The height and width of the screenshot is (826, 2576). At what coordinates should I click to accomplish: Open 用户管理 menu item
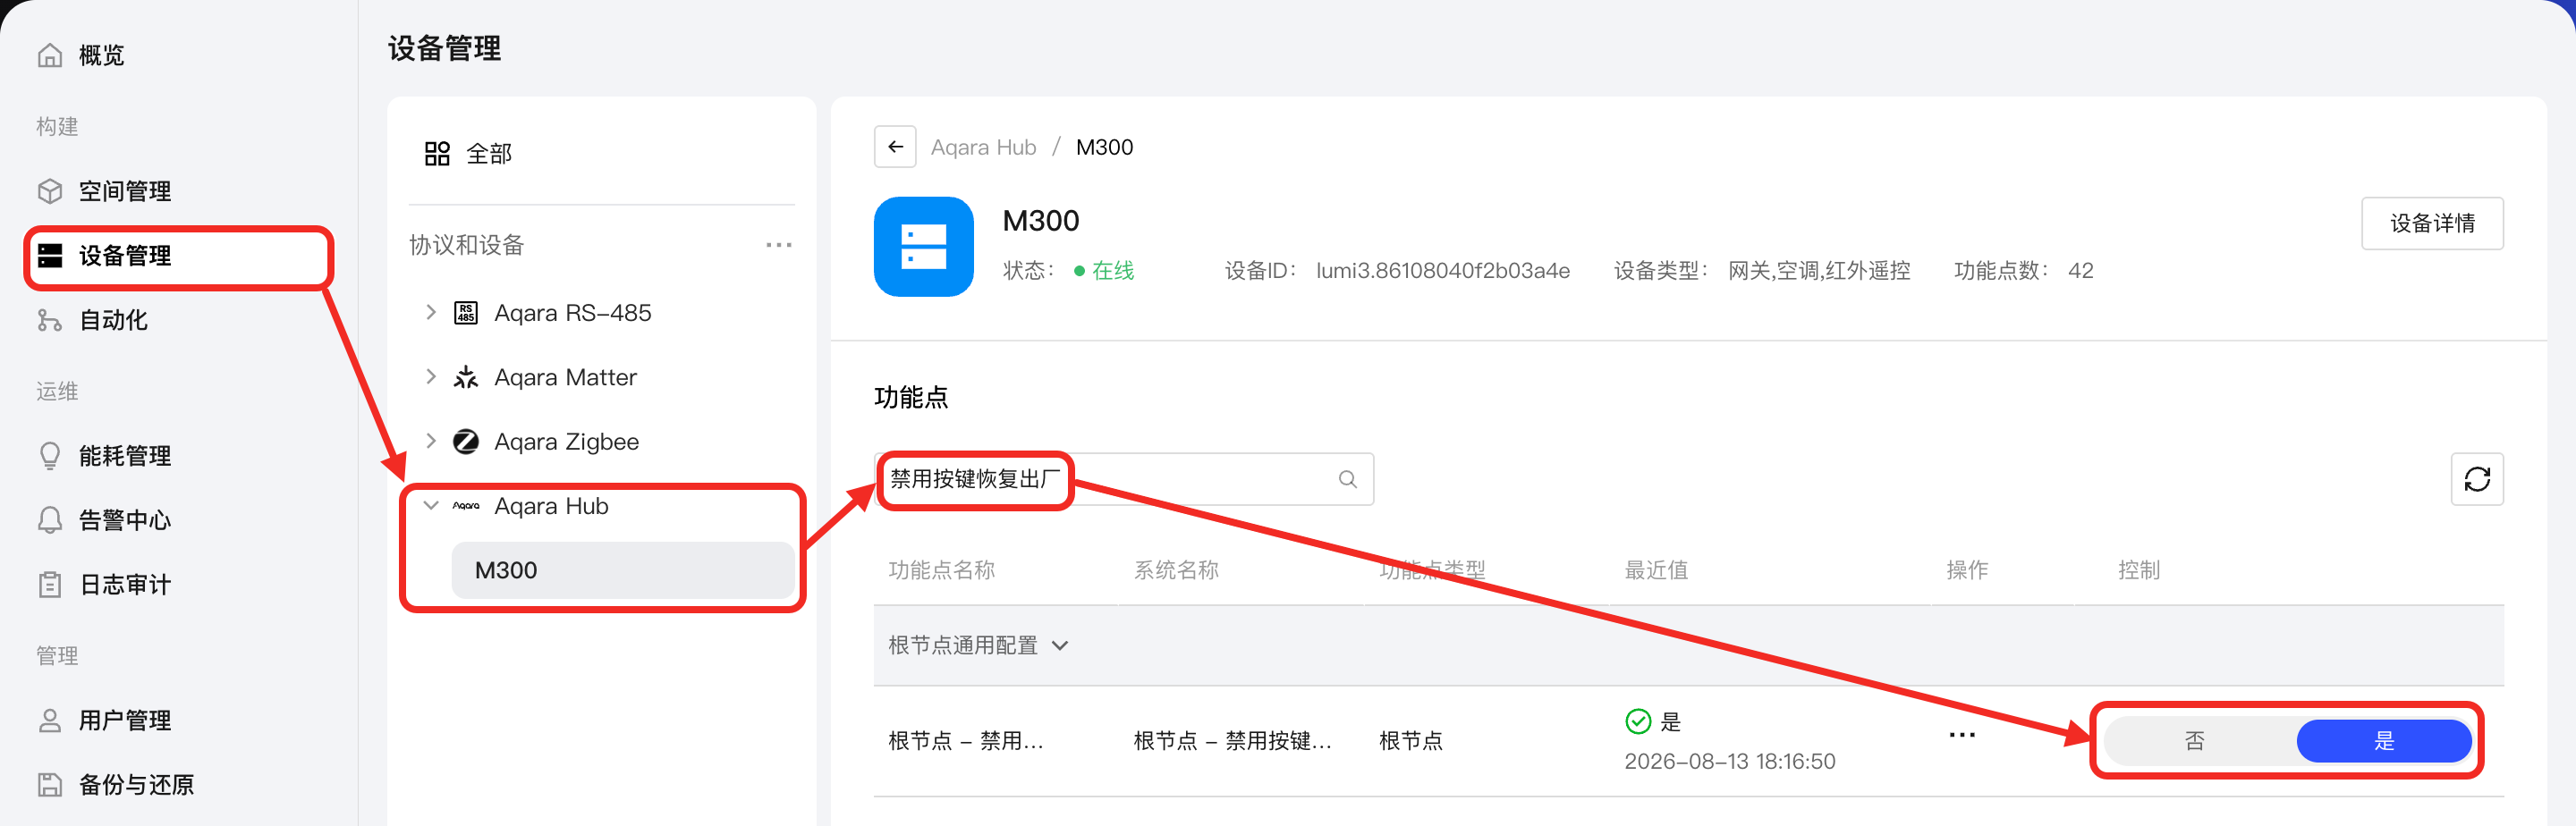pos(125,721)
